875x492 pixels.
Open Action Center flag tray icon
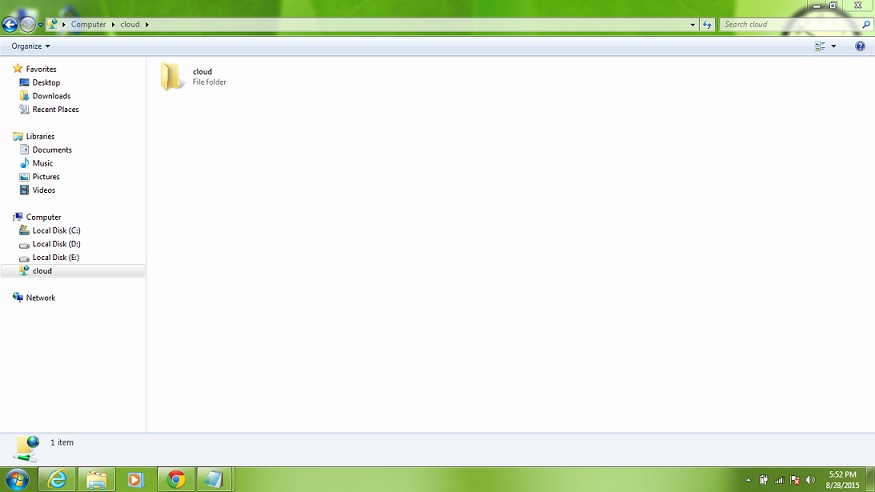point(795,480)
